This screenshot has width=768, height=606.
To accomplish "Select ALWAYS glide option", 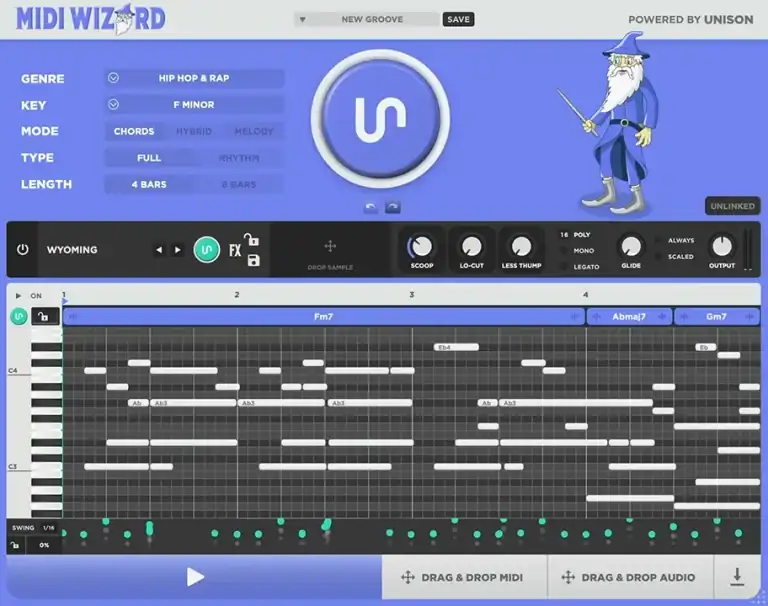I will point(681,241).
